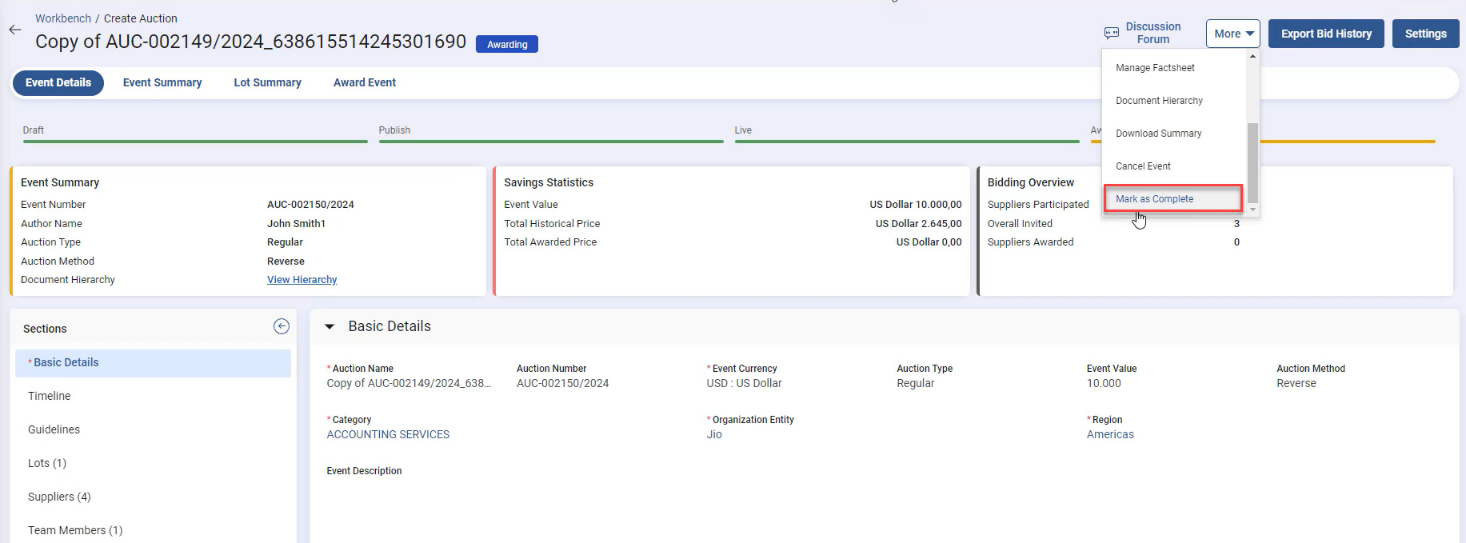This screenshot has width=1466, height=543.
Task: Go to the Award Event tab
Action: (x=364, y=83)
